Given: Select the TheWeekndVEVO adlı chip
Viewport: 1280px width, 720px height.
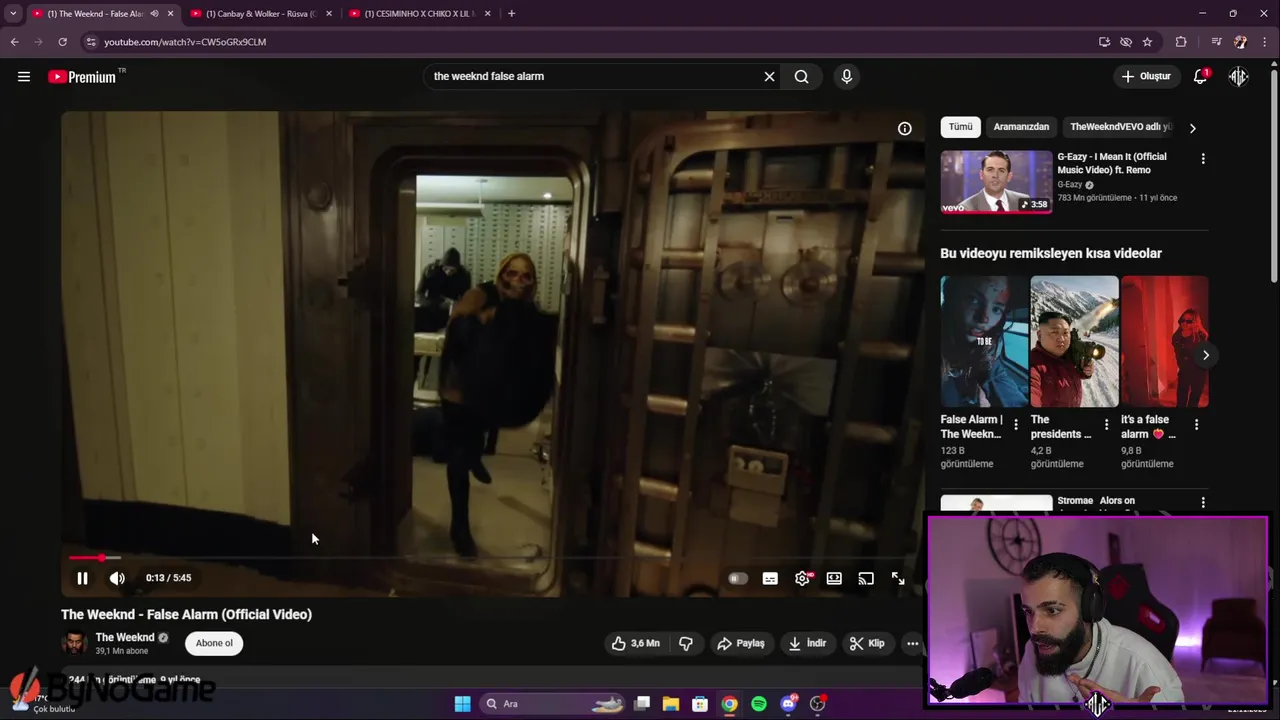Looking at the screenshot, I should pyautogui.click(x=1119, y=127).
